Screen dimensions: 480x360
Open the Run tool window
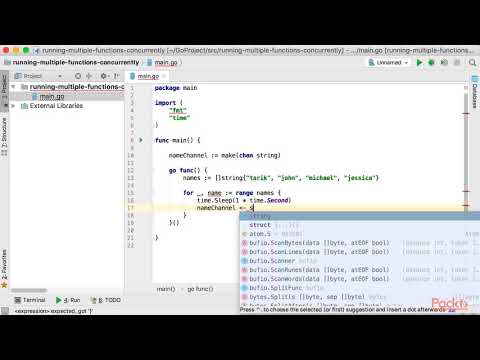[x=68, y=300]
